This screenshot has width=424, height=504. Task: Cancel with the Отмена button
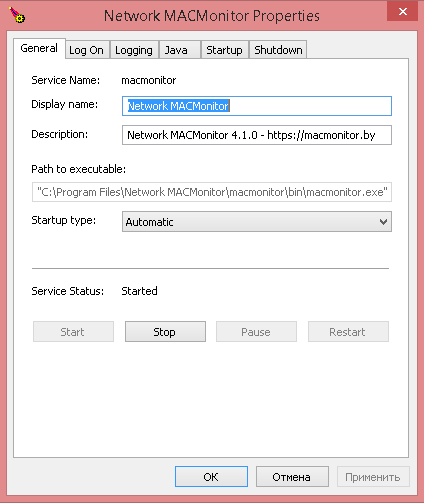292,477
